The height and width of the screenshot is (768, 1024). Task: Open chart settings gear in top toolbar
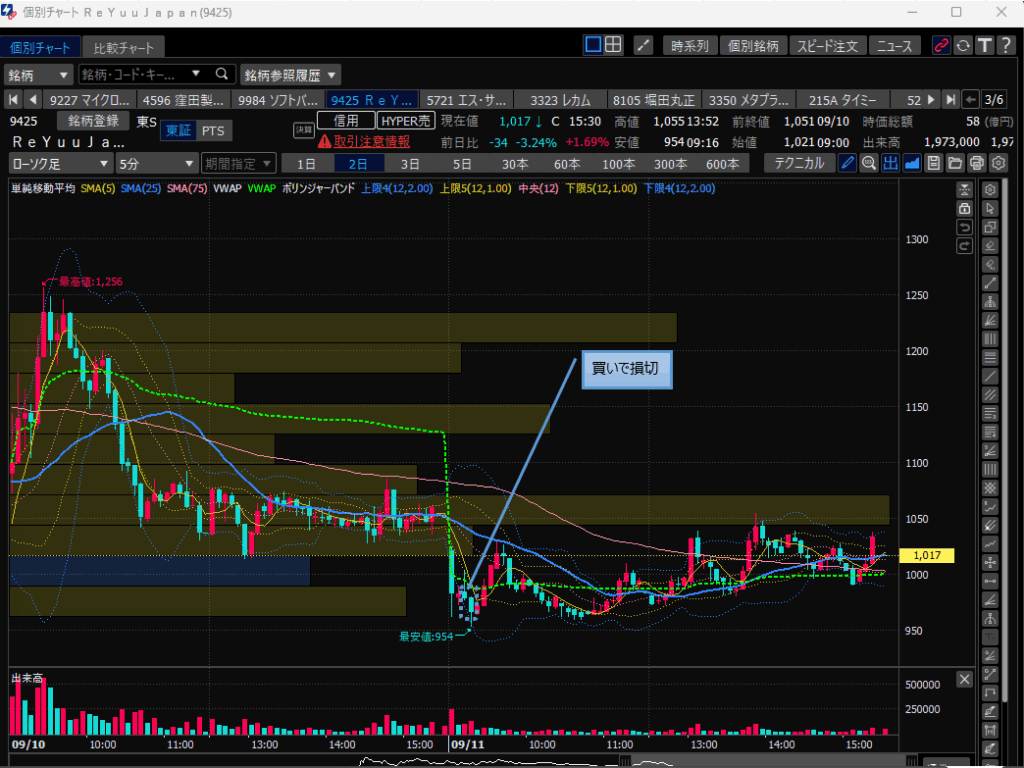point(998,163)
